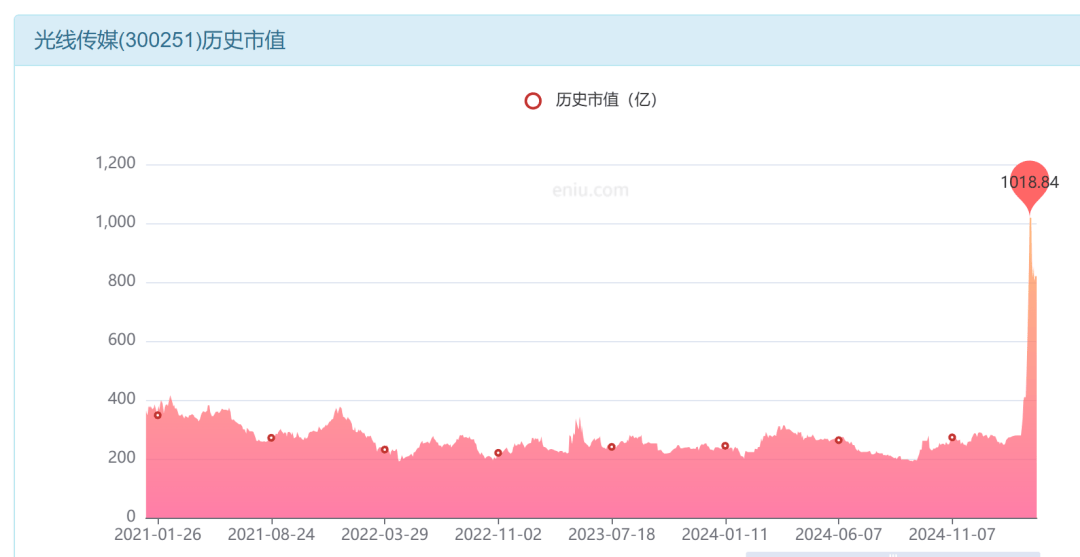Click the y-axis label 200
This screenshot has height=557, width=1080.
[x=122, y=458]
